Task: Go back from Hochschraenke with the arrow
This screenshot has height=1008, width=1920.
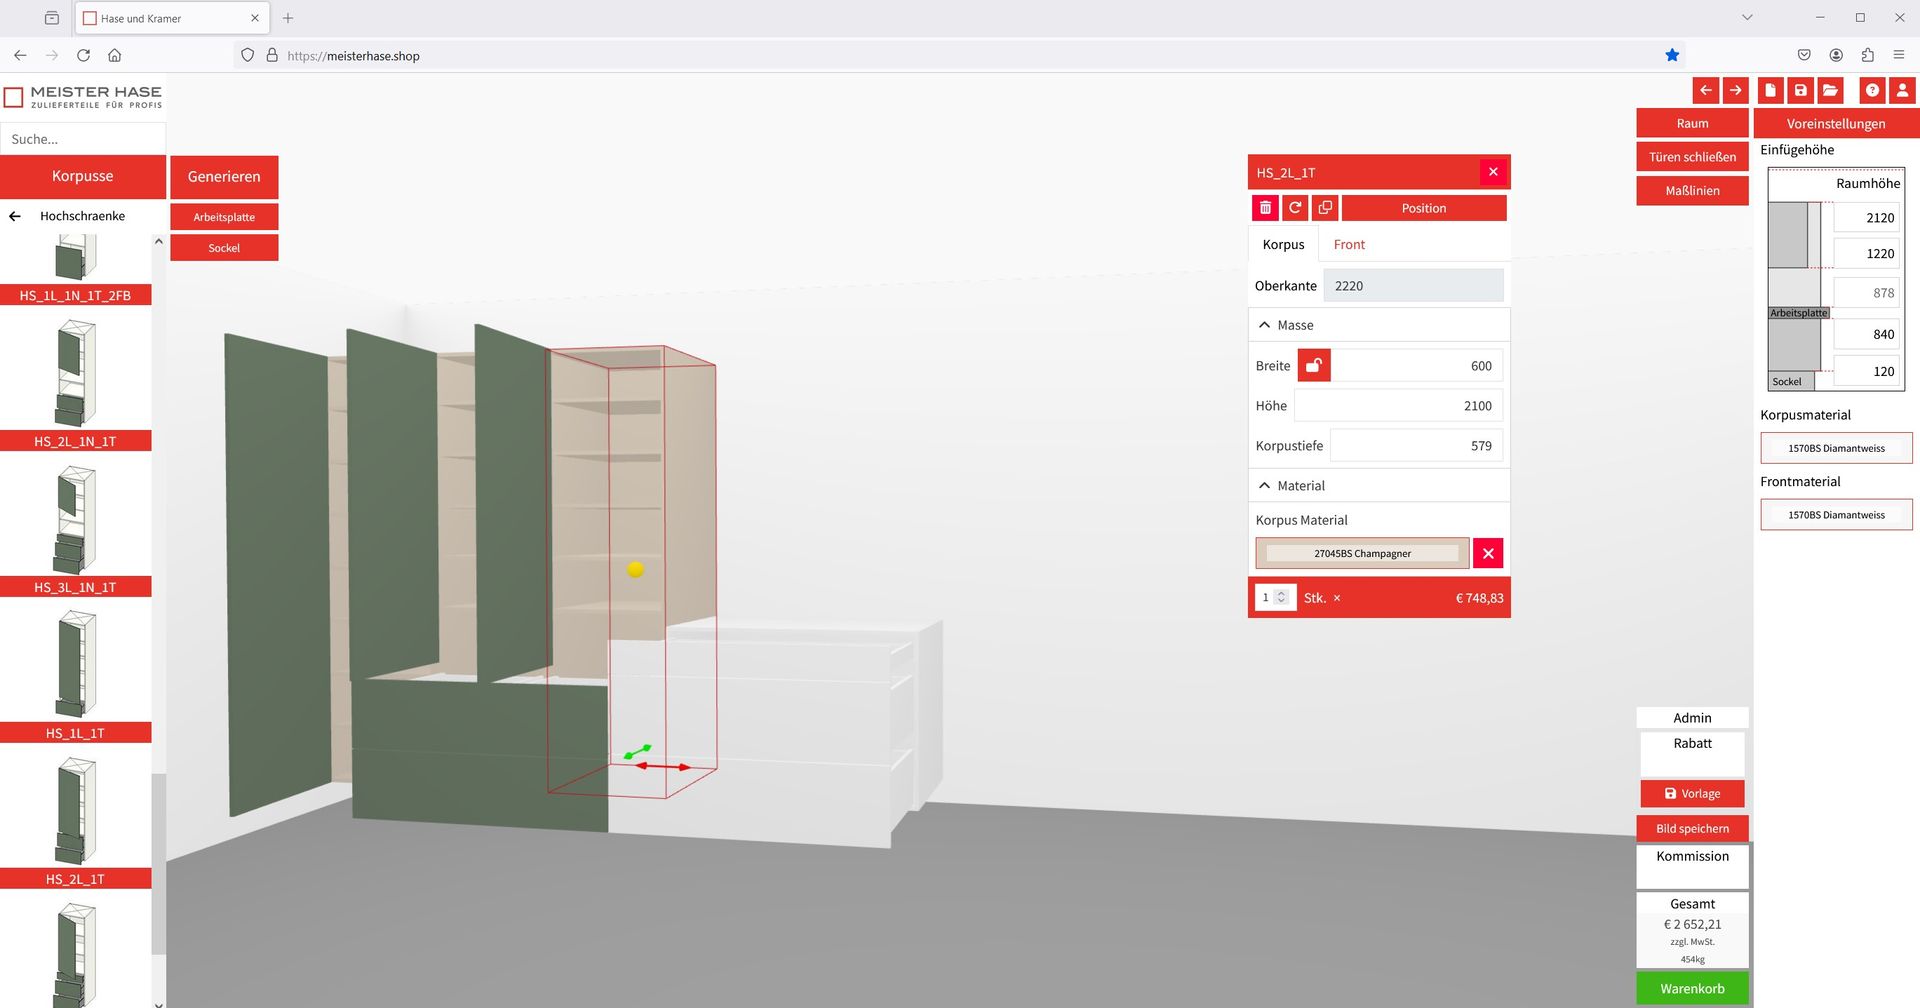Action: [15, 216]
